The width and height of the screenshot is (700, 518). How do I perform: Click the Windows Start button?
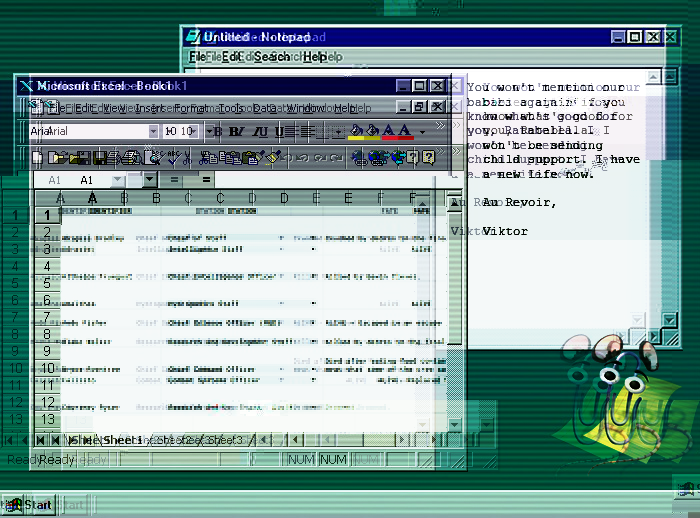[29, 505]
